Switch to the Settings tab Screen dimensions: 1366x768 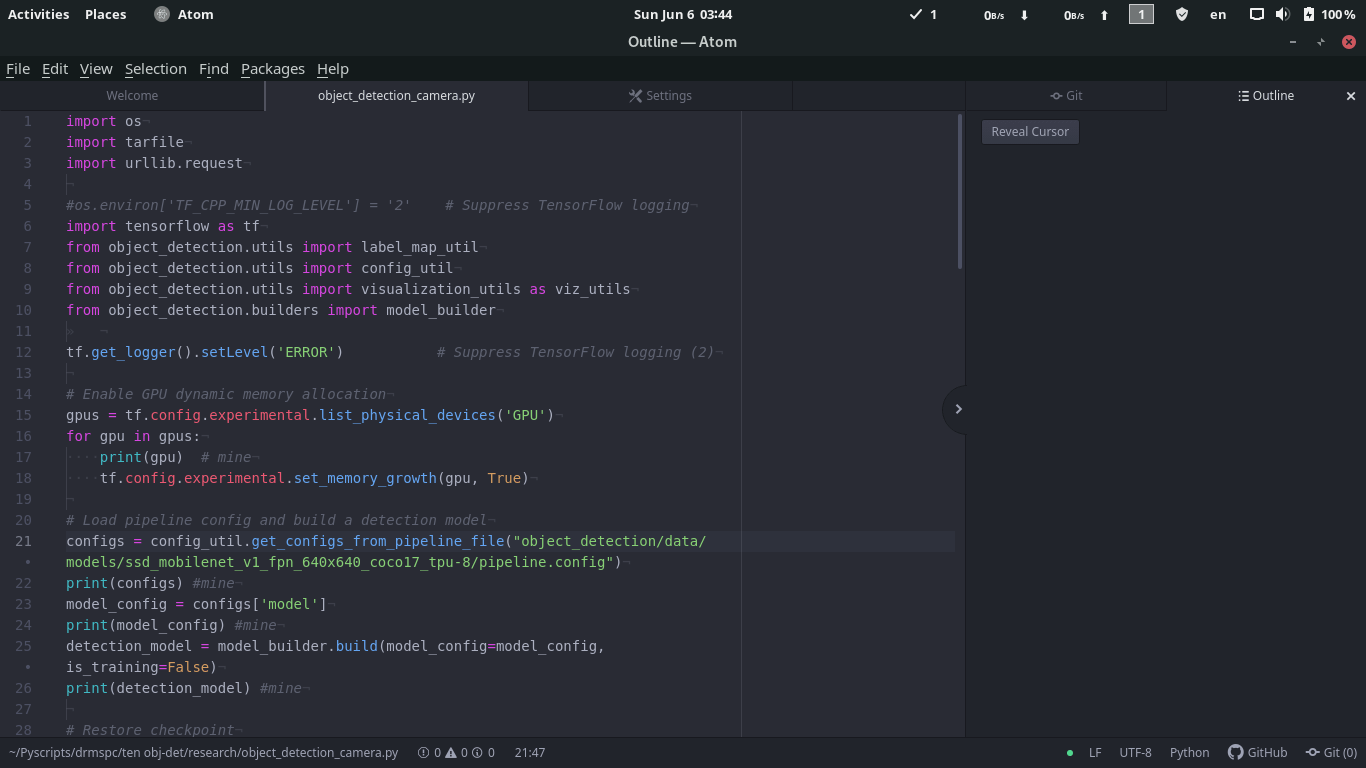click(x=660, y=96)
